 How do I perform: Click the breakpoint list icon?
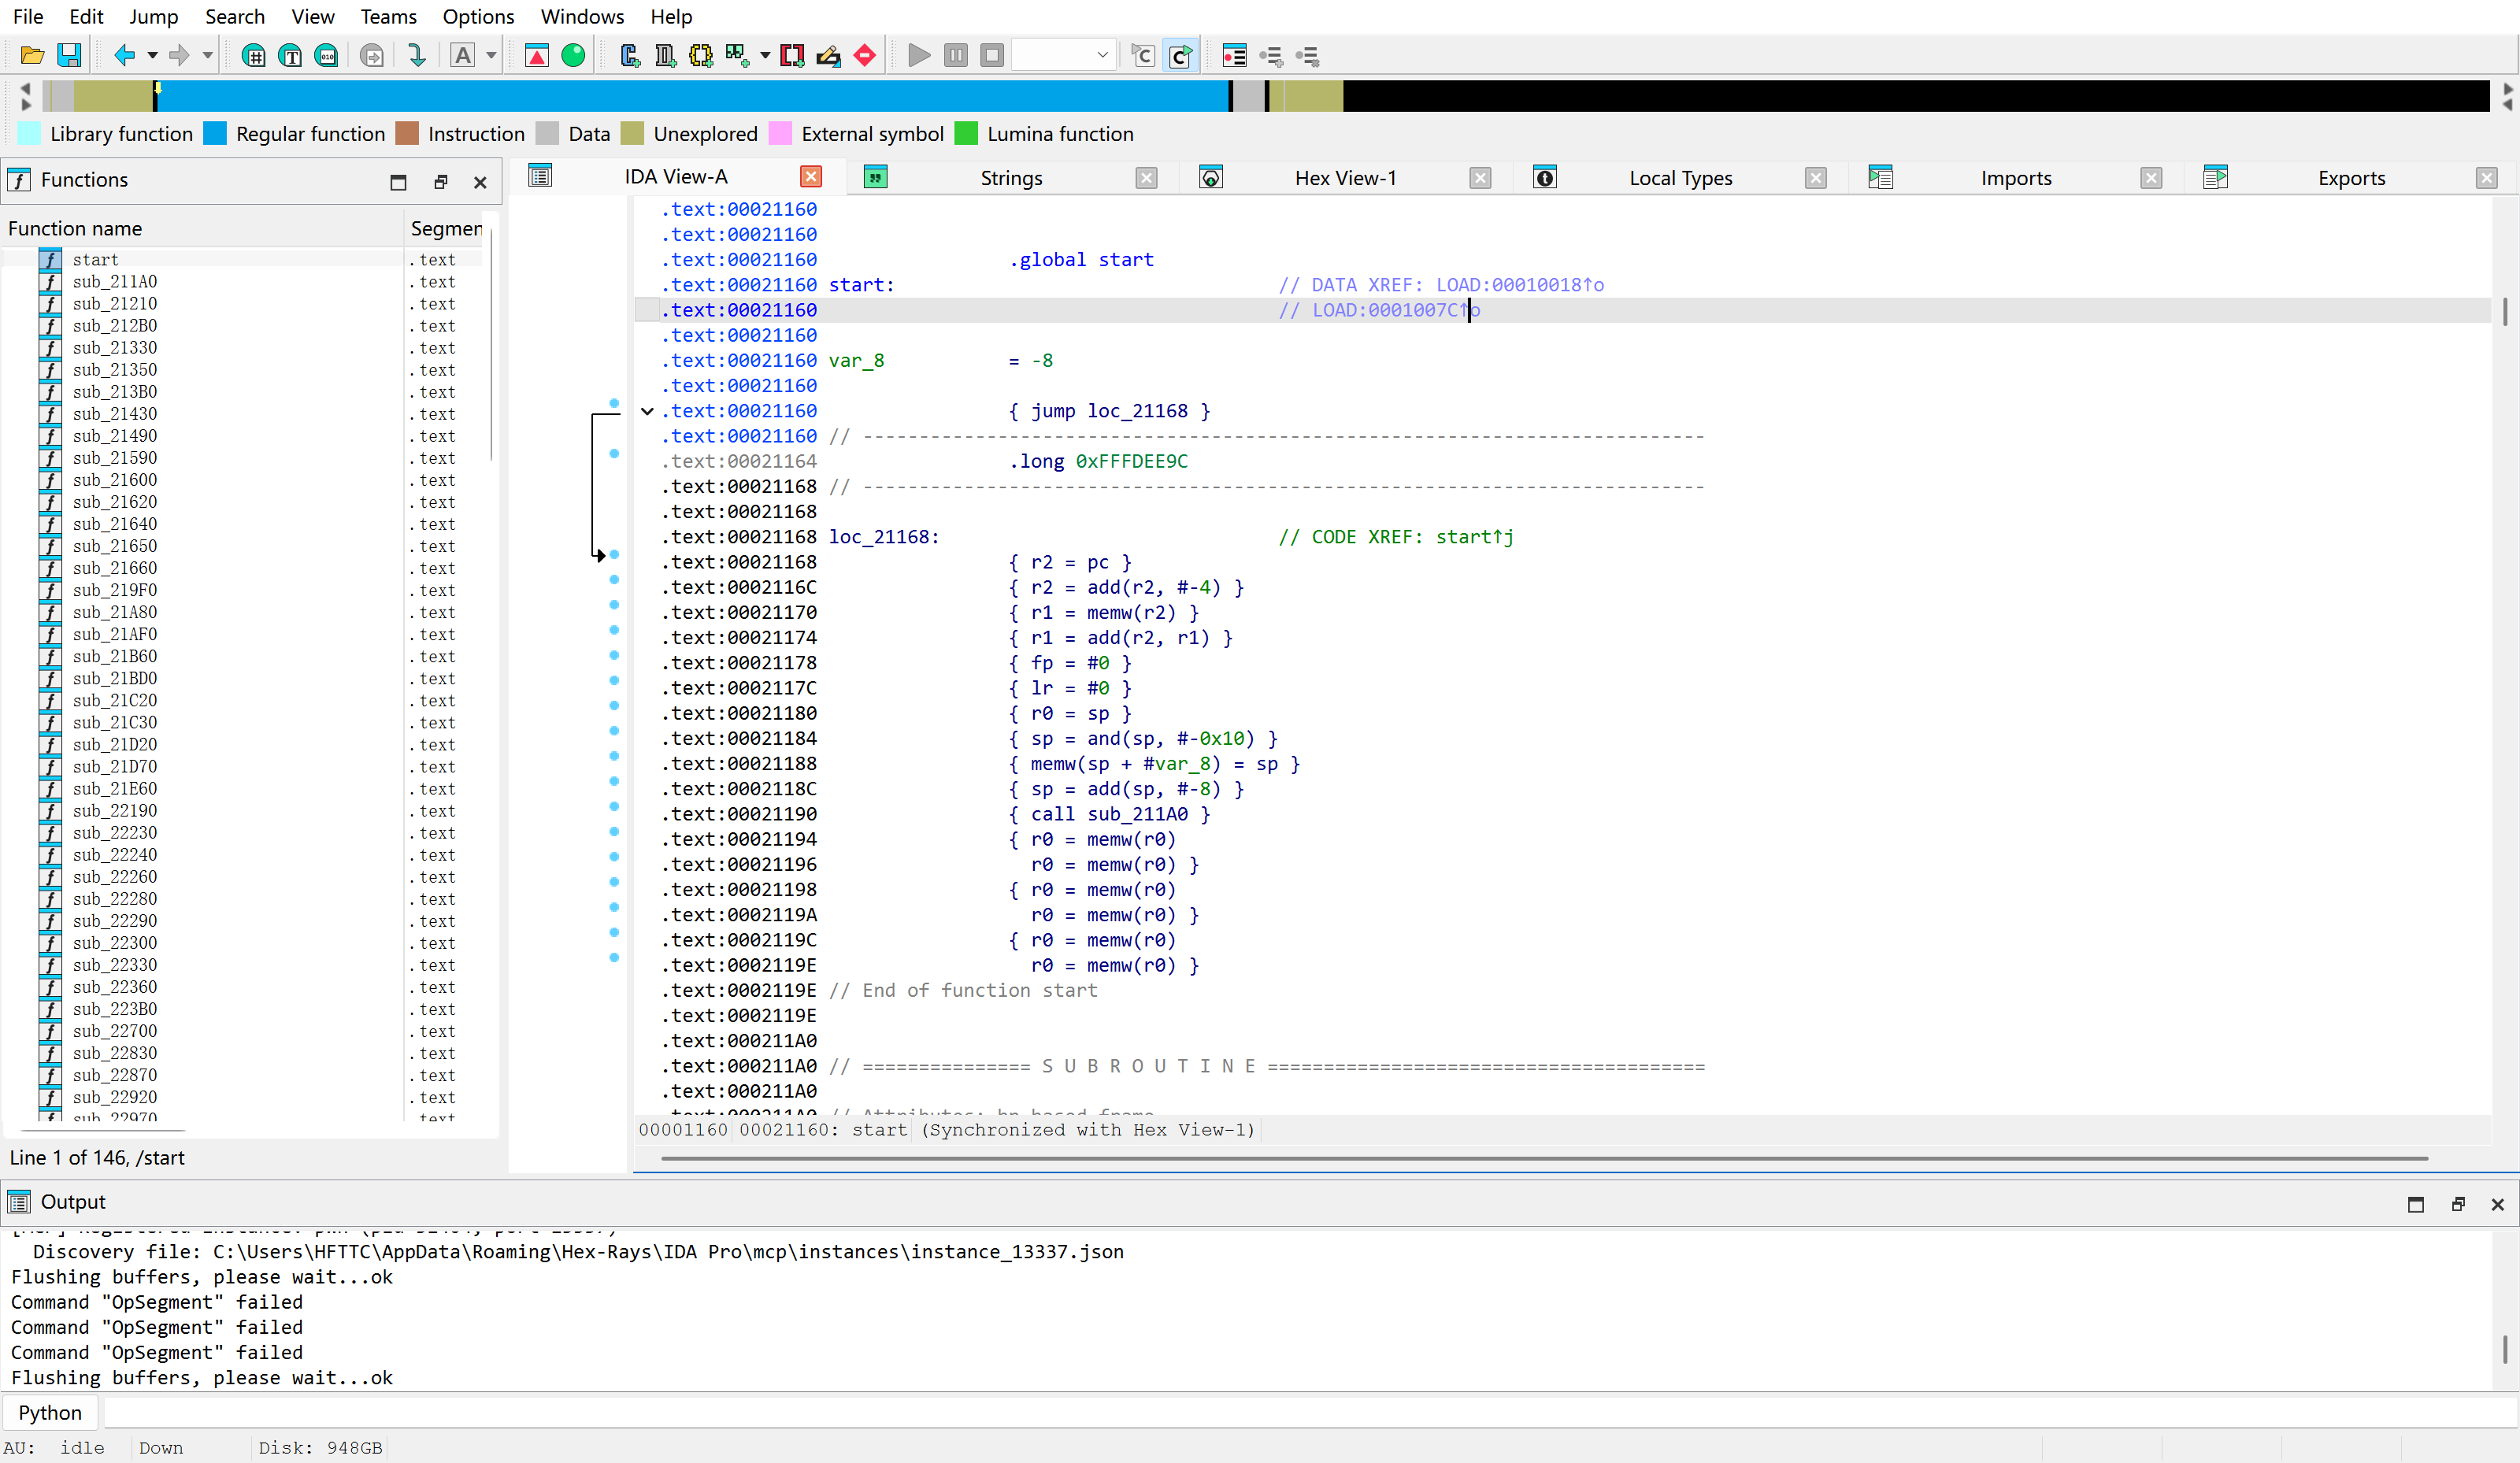coord(1234,55)
